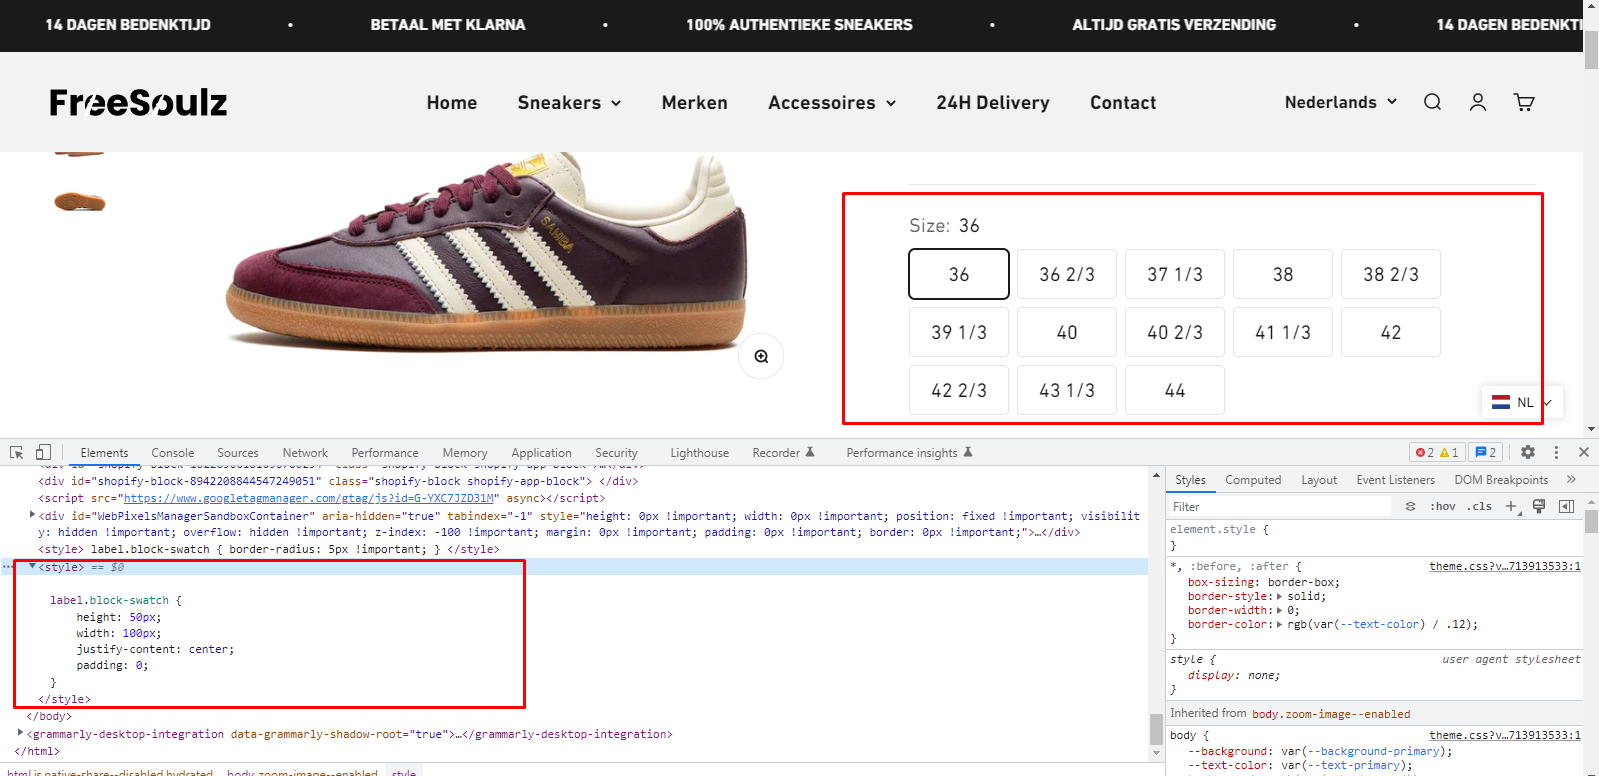
Task: Expand the Accessoires menu dropdown
Action: 832,102
